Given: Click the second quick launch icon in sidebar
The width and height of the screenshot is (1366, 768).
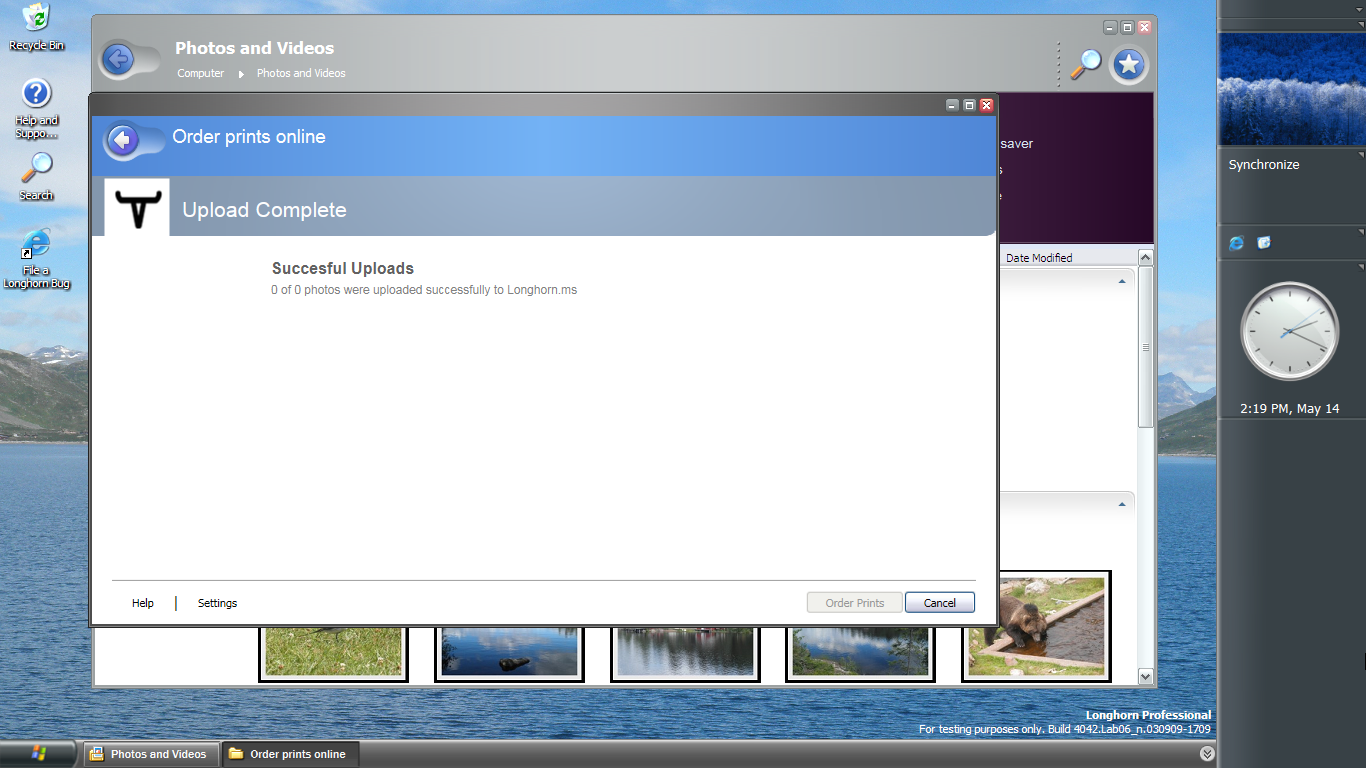Looking at the screenshot, I should click(1264, 243).
